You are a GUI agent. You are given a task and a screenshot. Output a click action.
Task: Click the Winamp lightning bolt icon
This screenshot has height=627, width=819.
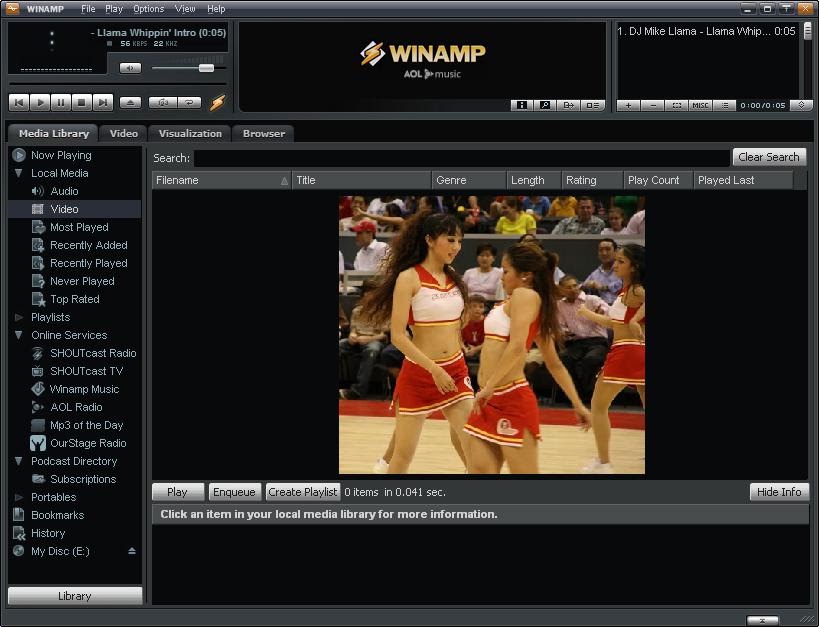[x=217, y=102]
